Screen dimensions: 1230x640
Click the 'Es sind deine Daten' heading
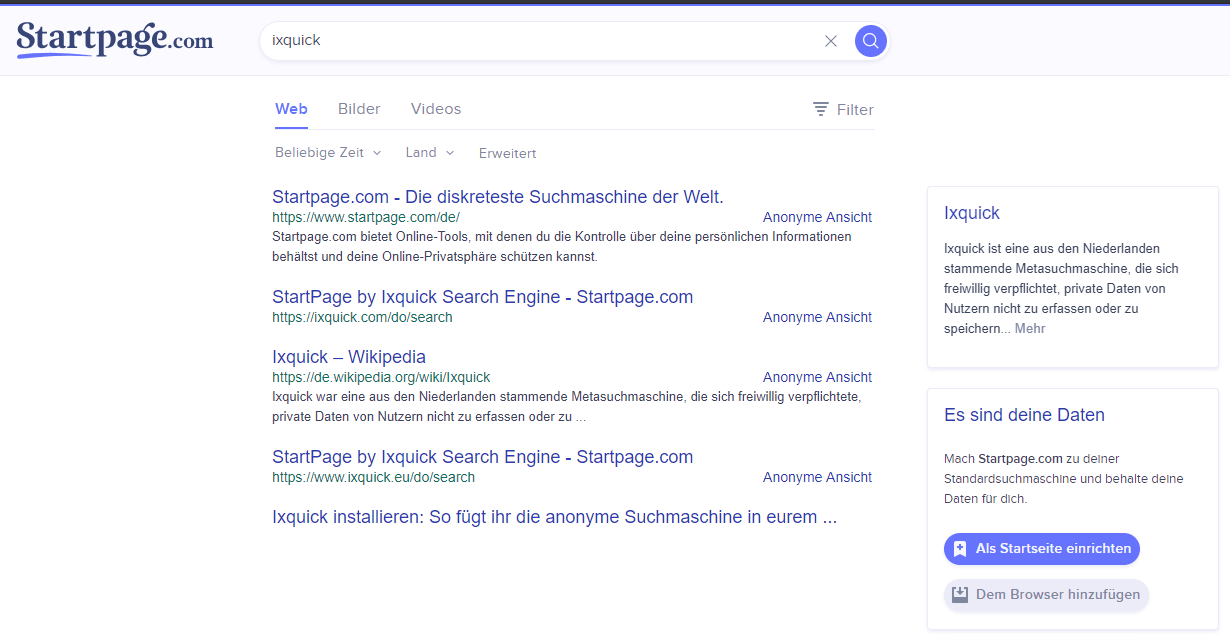1024,415
